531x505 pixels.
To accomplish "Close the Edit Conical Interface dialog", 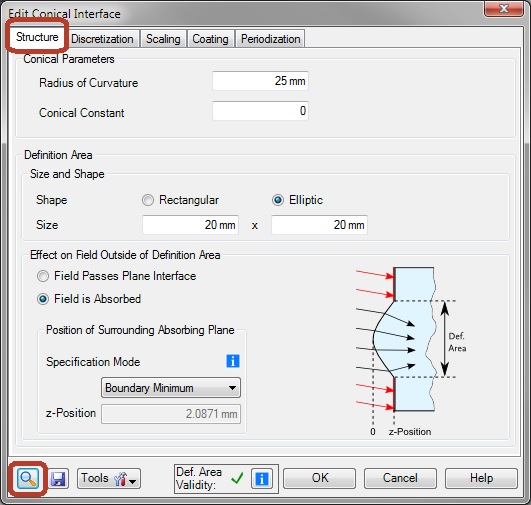I will pos(504,8).
